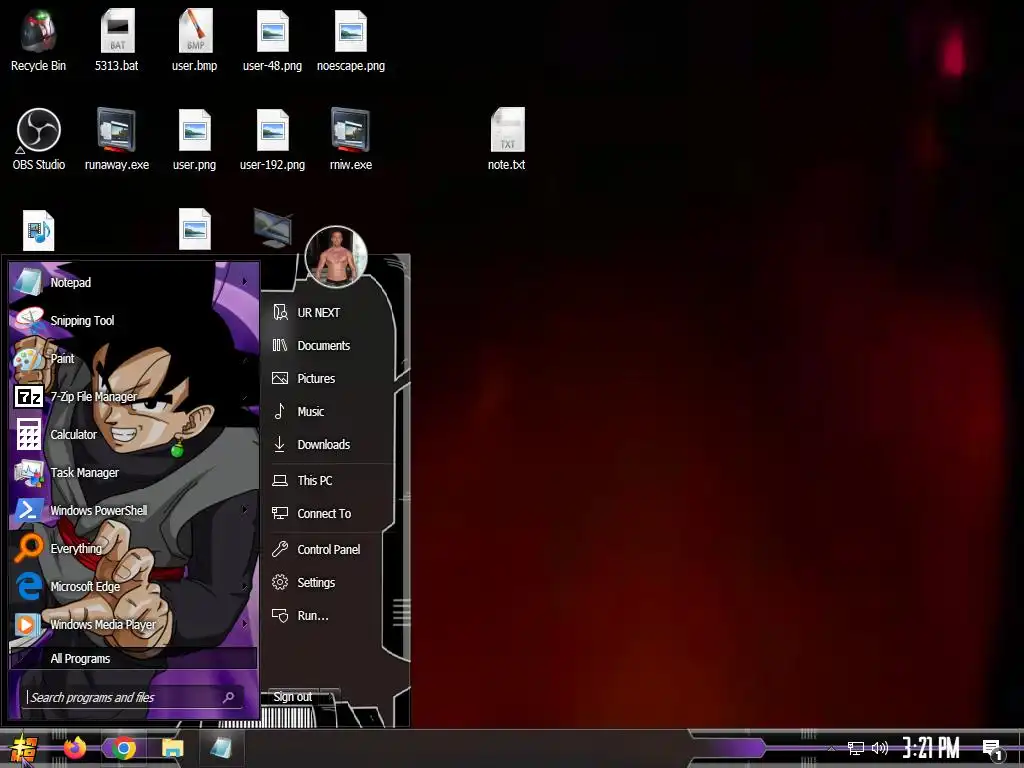
Task: Select runaway.exe on the desktop
Action: pos(117,139)
